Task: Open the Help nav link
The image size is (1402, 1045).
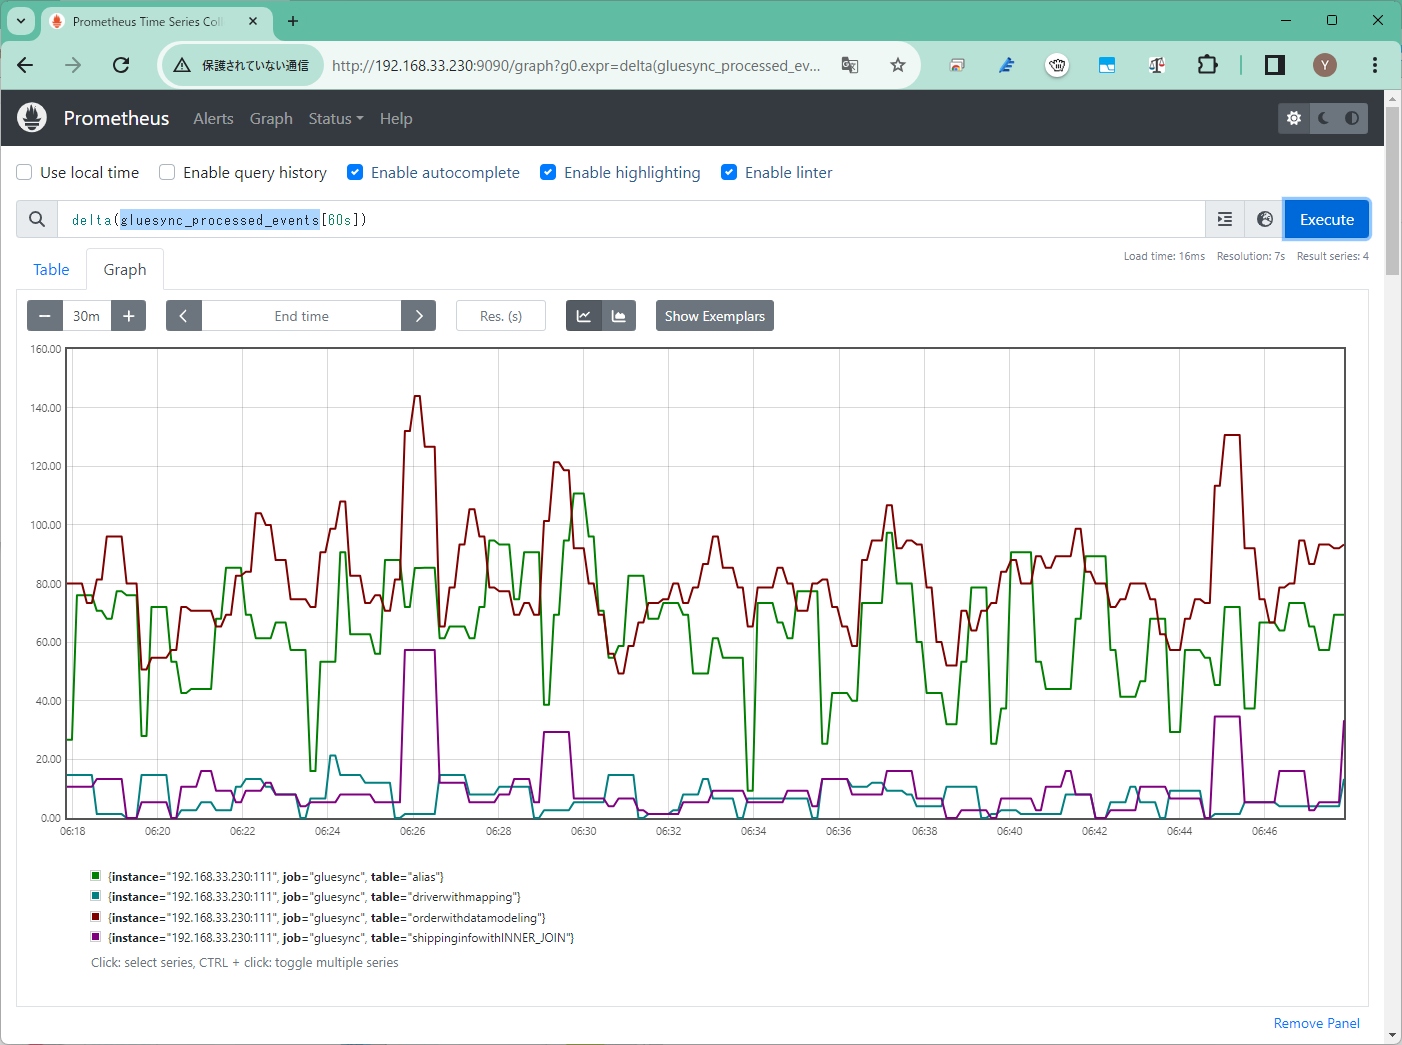Action: click(396, 118)
